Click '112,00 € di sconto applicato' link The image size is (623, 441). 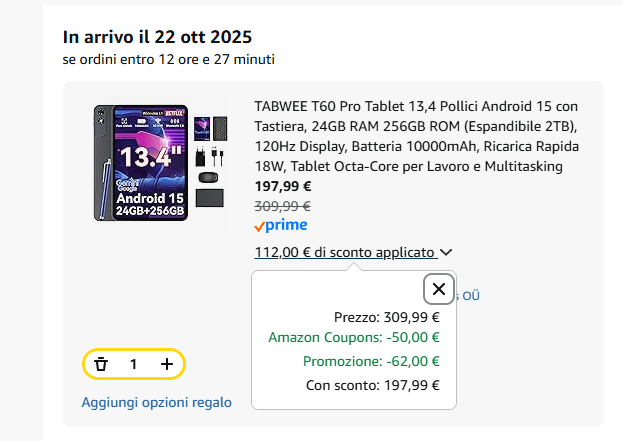(345, 253)
